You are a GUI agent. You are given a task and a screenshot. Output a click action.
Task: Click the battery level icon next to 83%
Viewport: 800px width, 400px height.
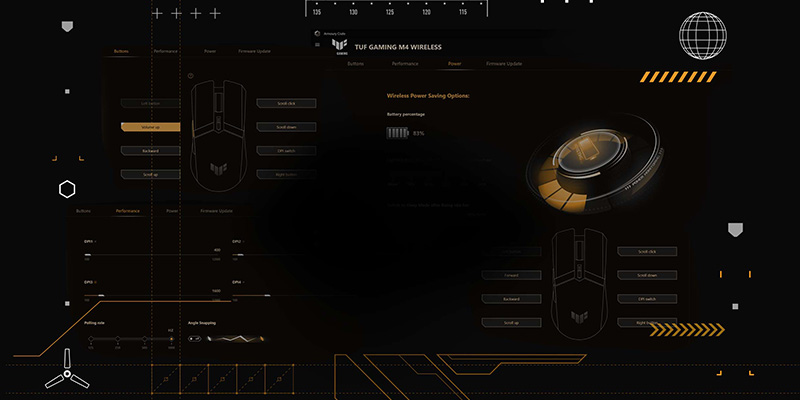398,133
